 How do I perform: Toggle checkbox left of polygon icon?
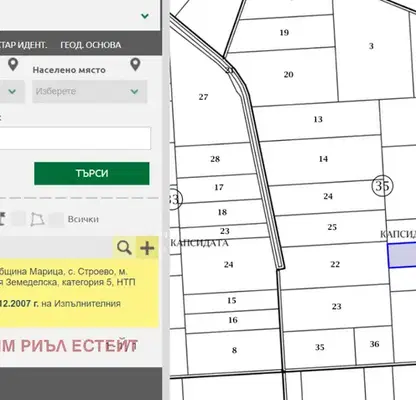[x=18, y=219]
